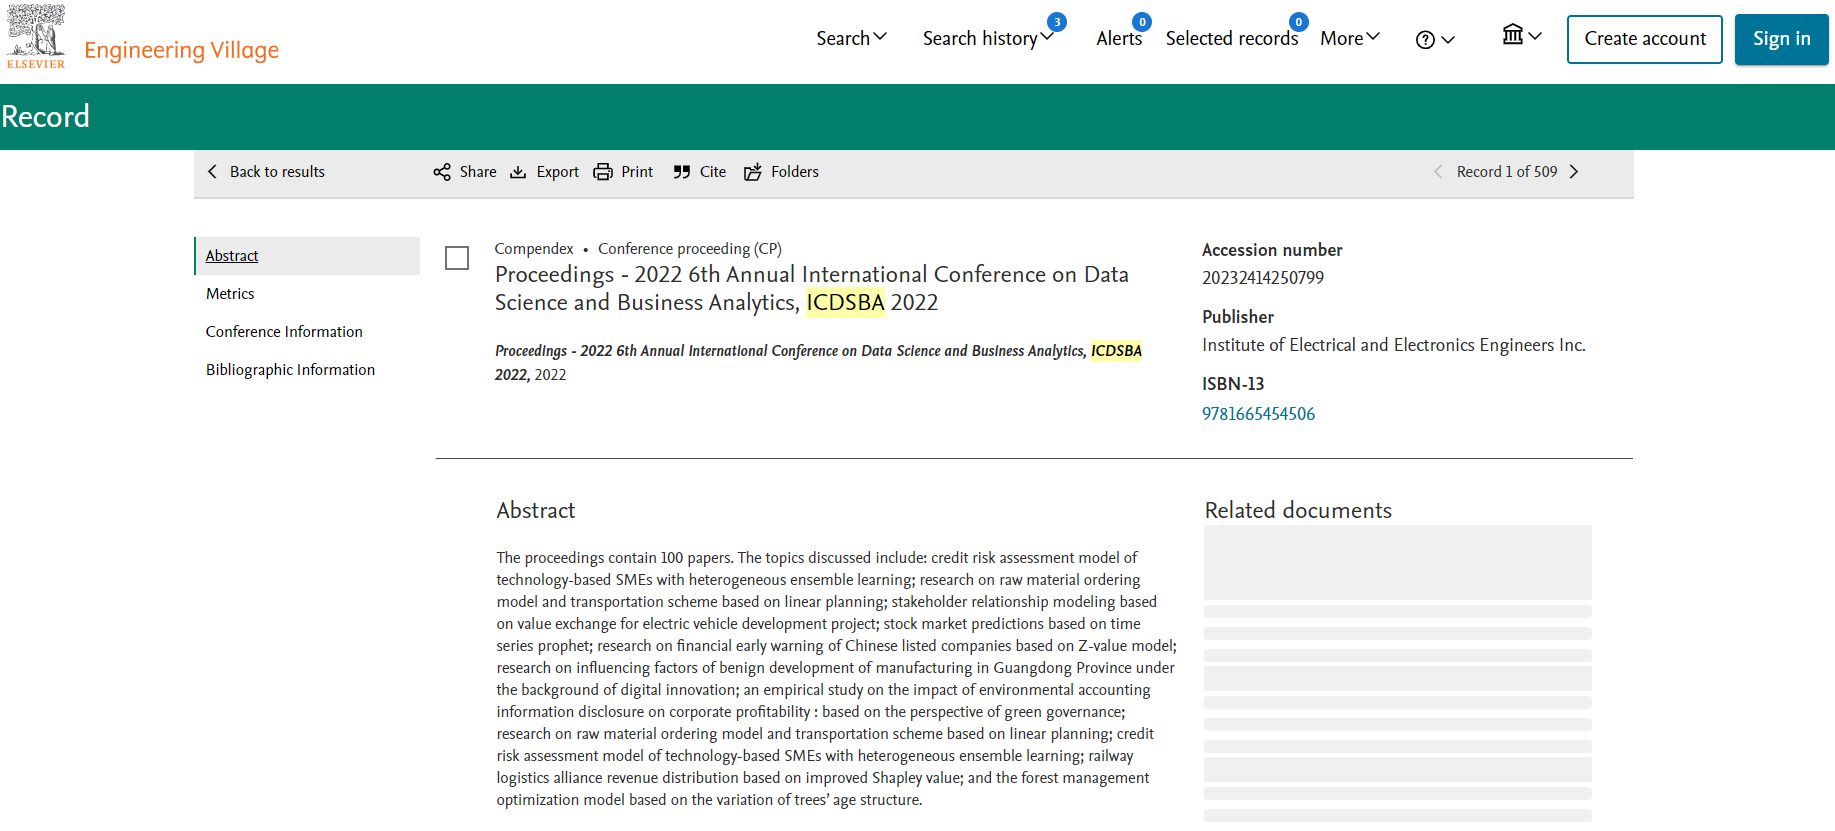Image resolution: width=1835 pixels, height=831 pixels.
Task: Click the Print printer icon
Action: (x=603, y=172)
